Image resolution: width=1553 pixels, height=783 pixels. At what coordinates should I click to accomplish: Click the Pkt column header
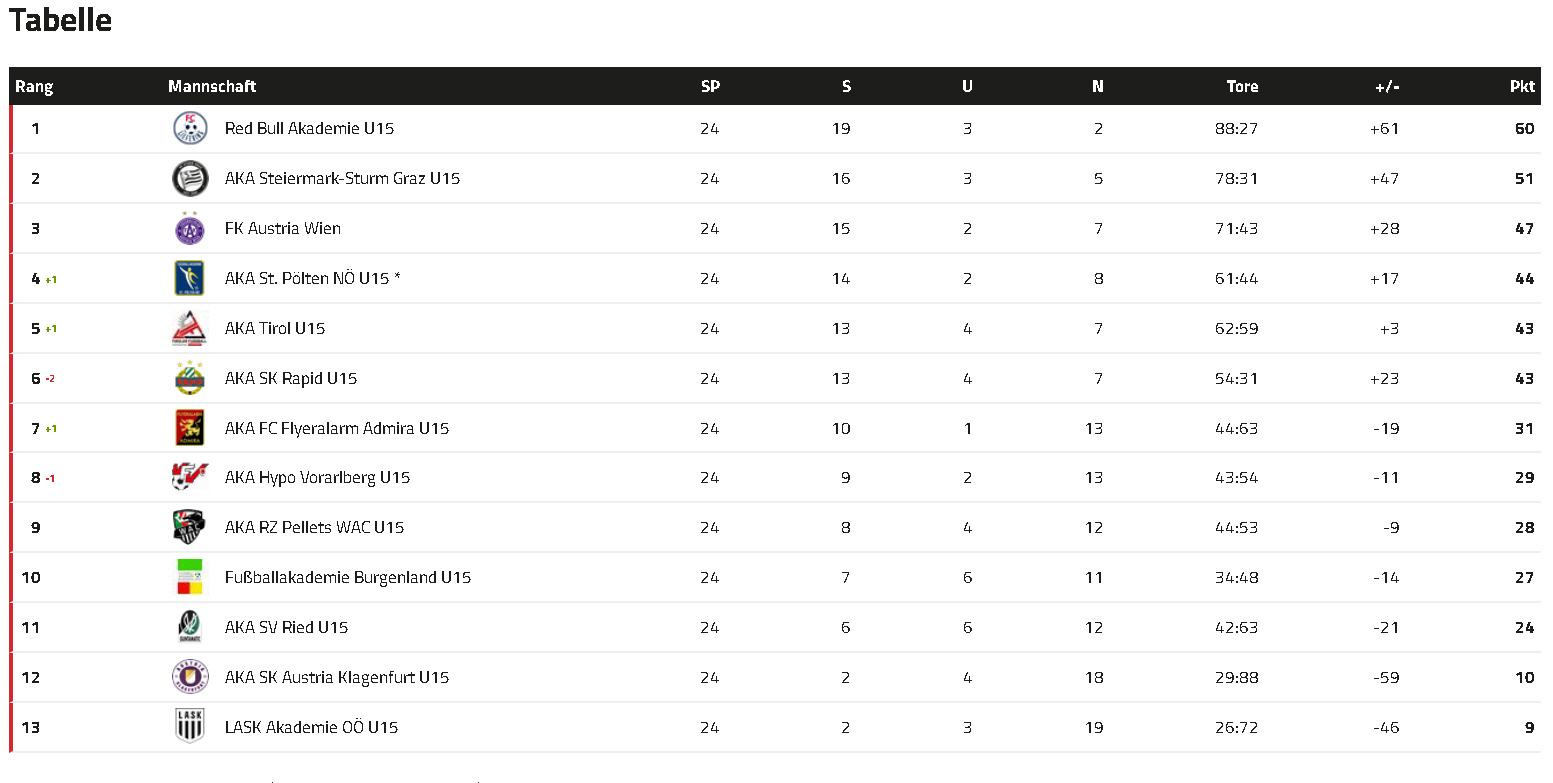[x=1522, y=86]
